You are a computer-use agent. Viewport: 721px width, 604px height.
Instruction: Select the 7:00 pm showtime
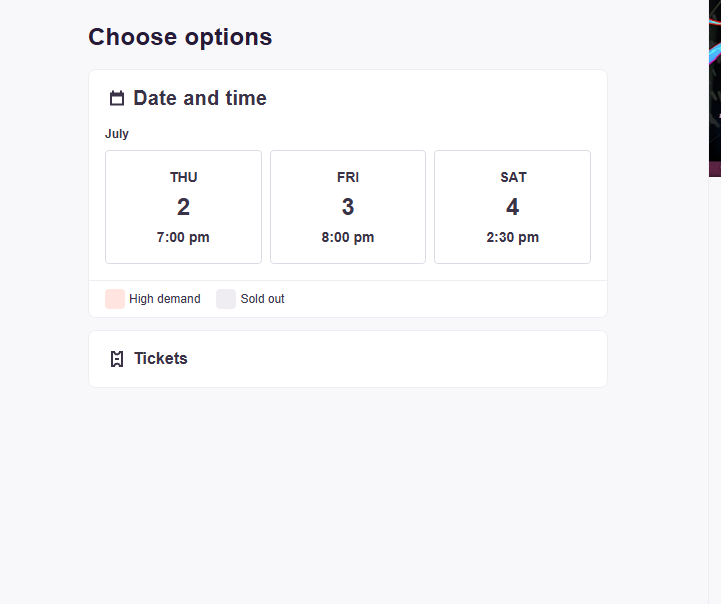pos(183,238)
